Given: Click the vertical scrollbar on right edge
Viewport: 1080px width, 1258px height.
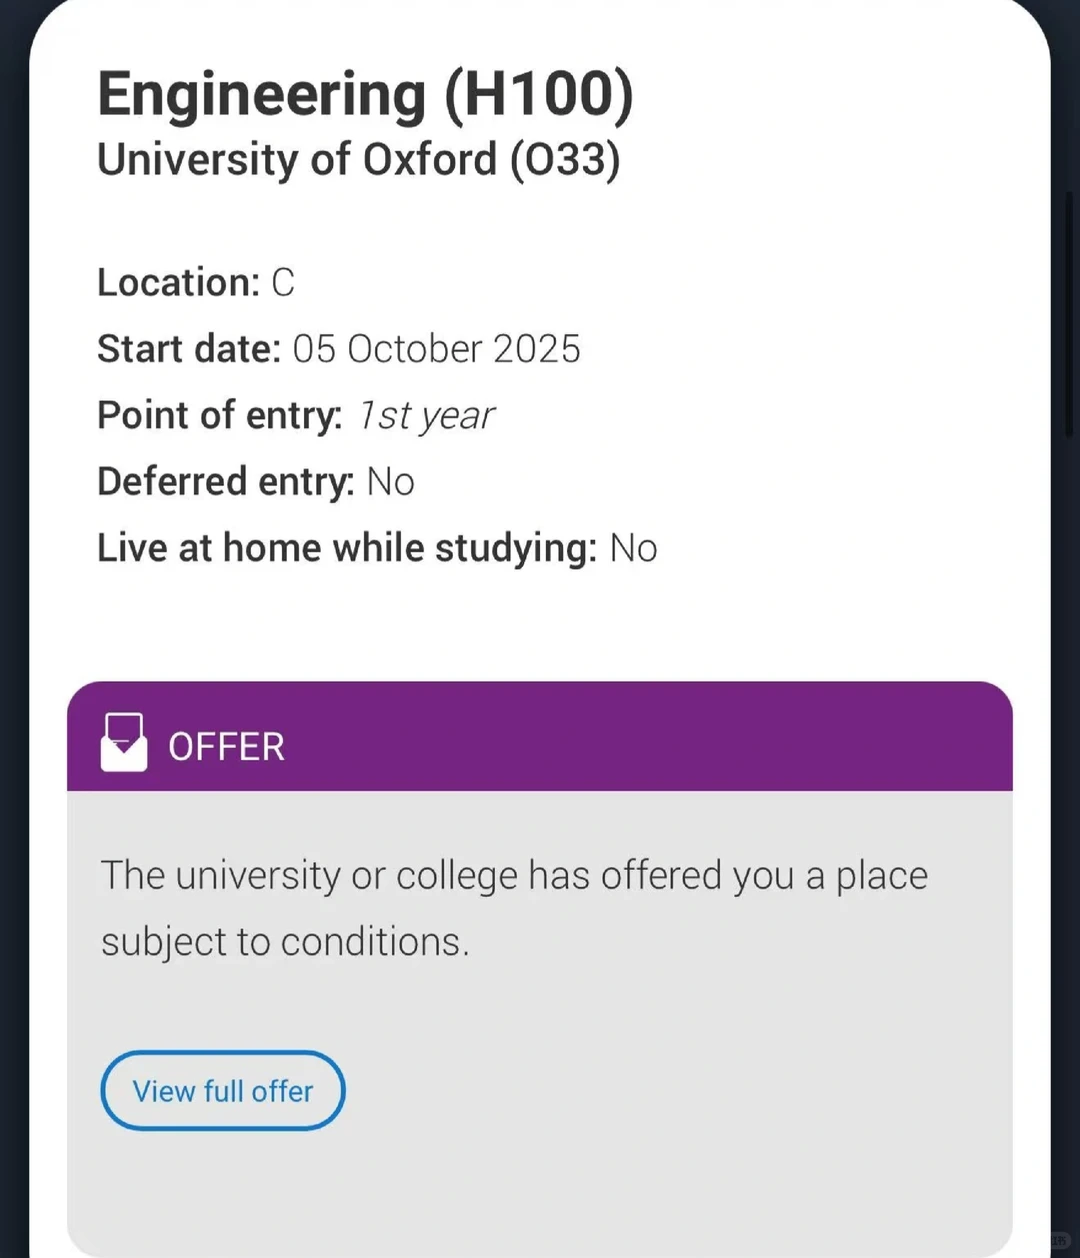Looking at the screenshot, I should 1068,315.
